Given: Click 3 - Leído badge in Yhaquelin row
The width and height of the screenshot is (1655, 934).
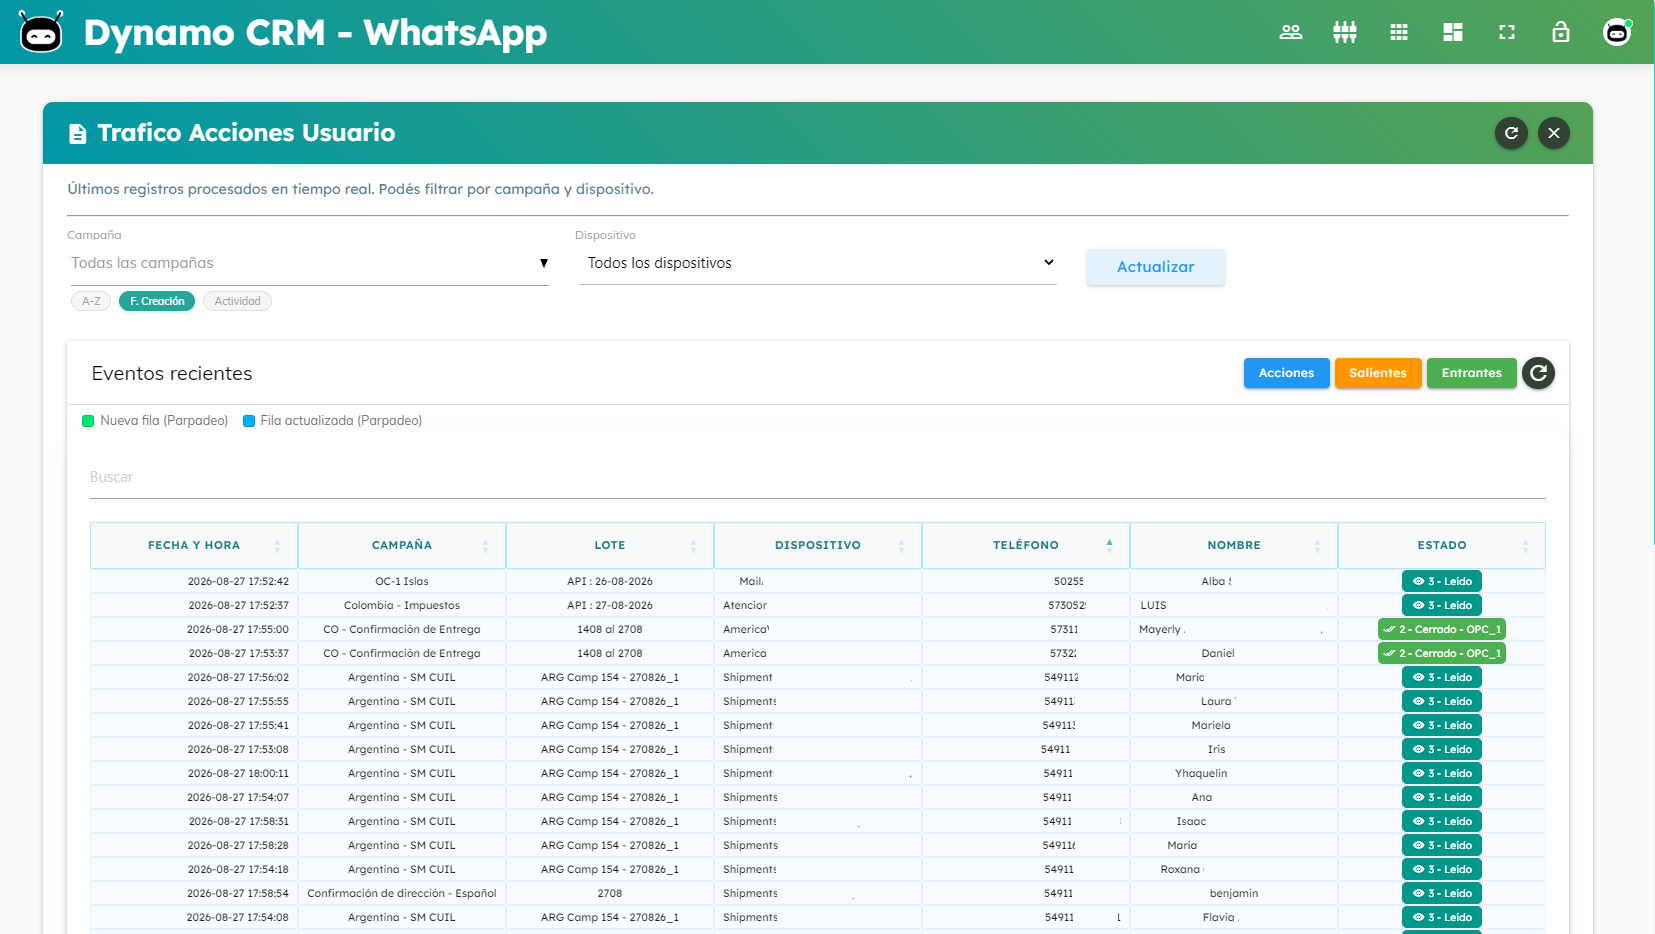Looking at the screenshot, I should point(1442,773).
